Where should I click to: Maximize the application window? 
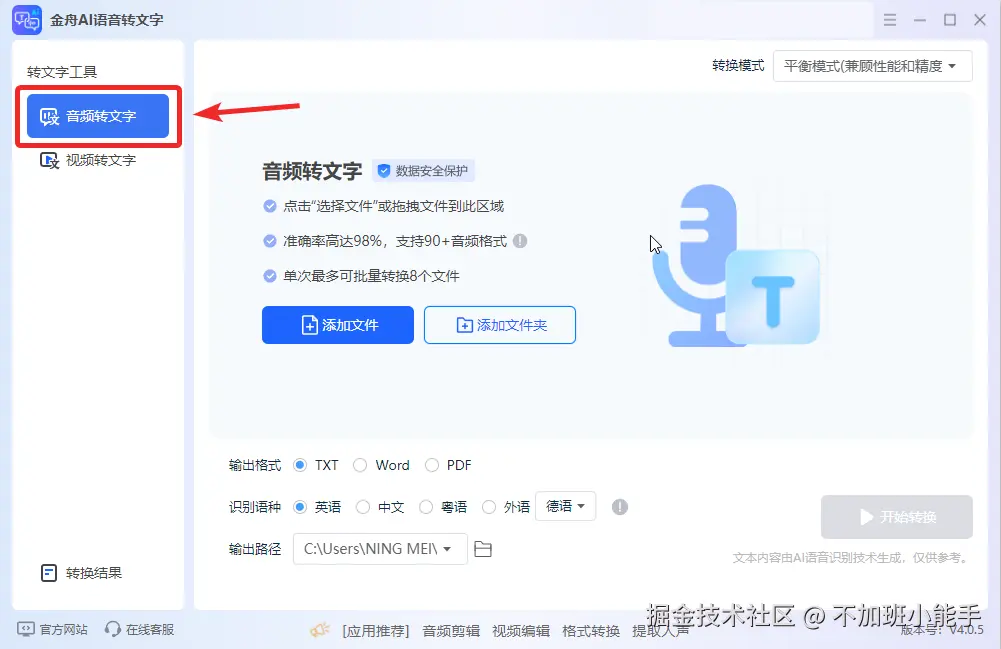(950, 20)
